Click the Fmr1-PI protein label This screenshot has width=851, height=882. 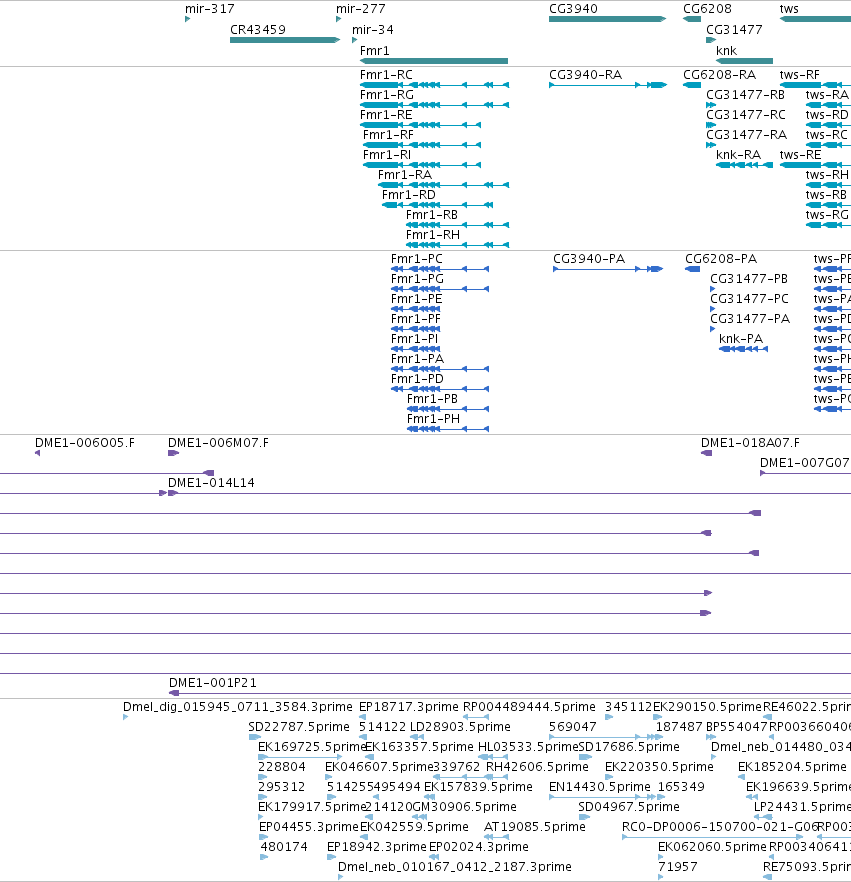pos(415,339)
